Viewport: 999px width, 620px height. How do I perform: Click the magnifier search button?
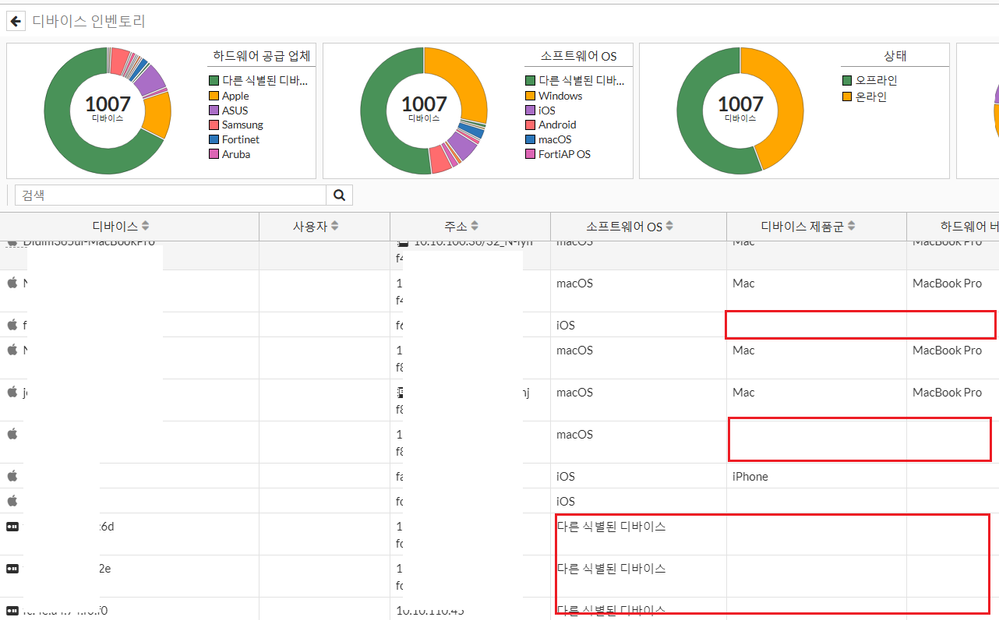[339, 195]
